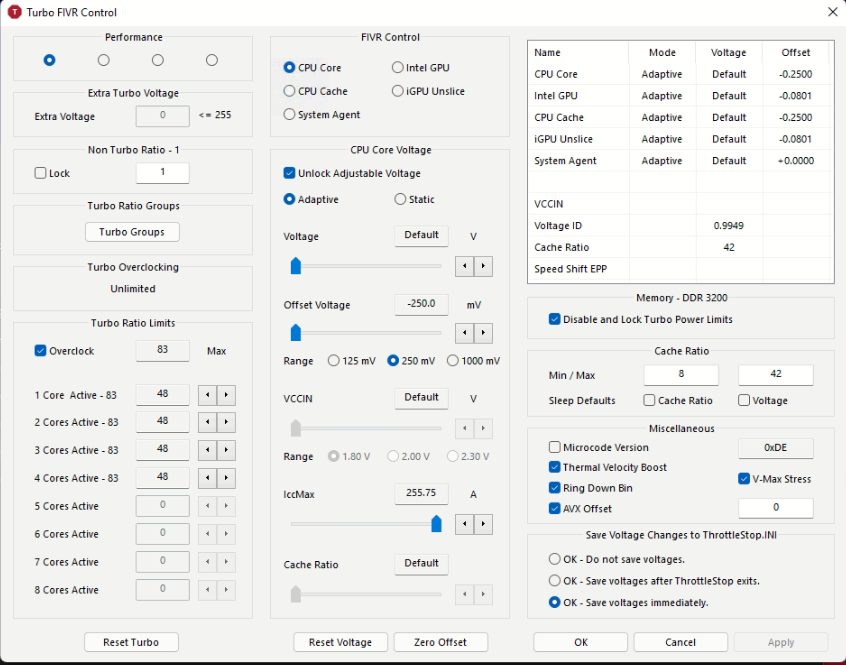Screen dimensions: 846x665
Task: Click Non Turbo Ratio input field
Action: click(x=162, y=173)
